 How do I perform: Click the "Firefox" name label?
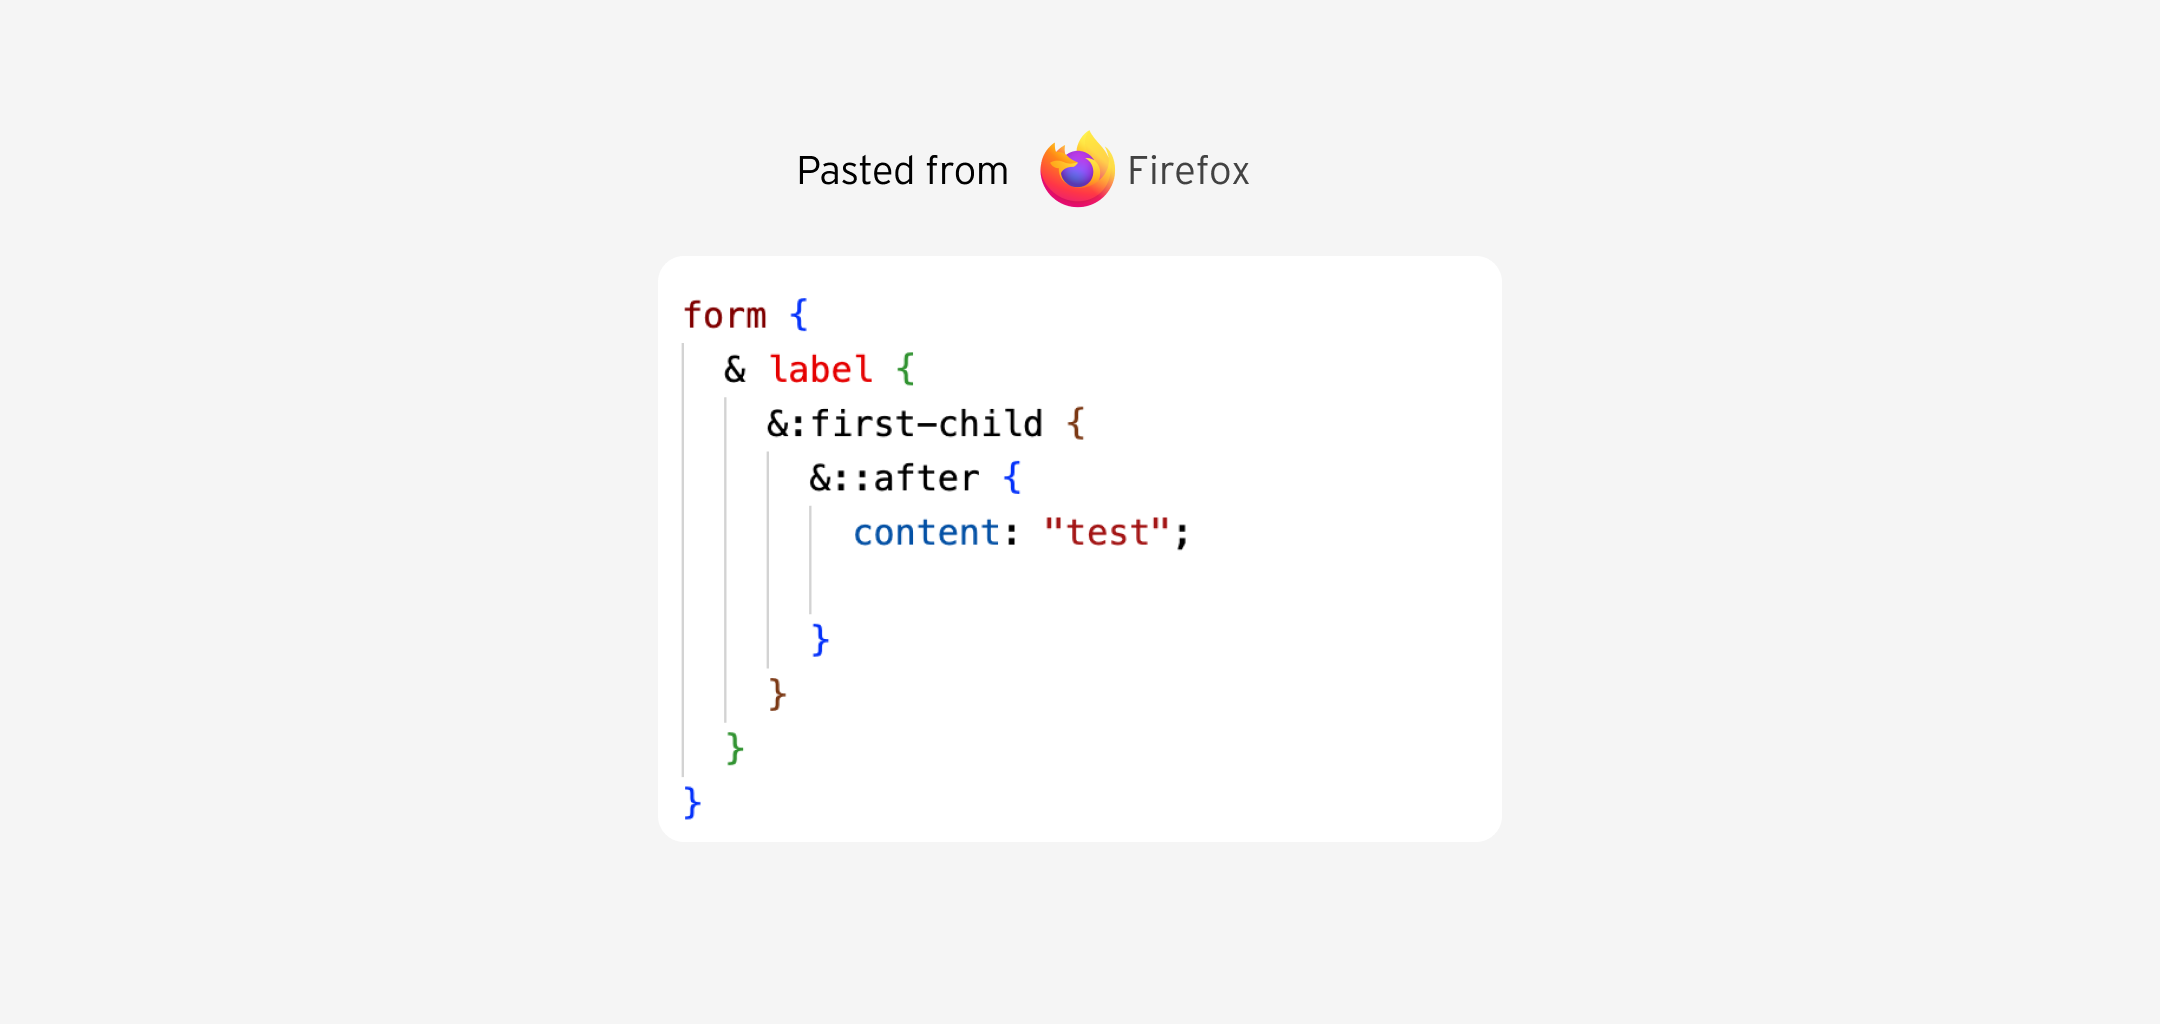click(1188, 171)
